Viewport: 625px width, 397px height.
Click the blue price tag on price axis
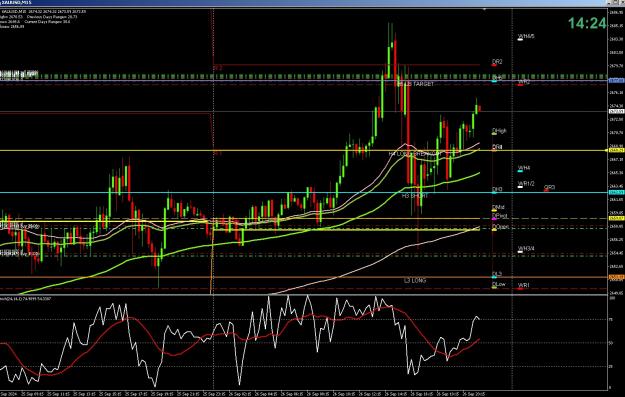(617, 81)
